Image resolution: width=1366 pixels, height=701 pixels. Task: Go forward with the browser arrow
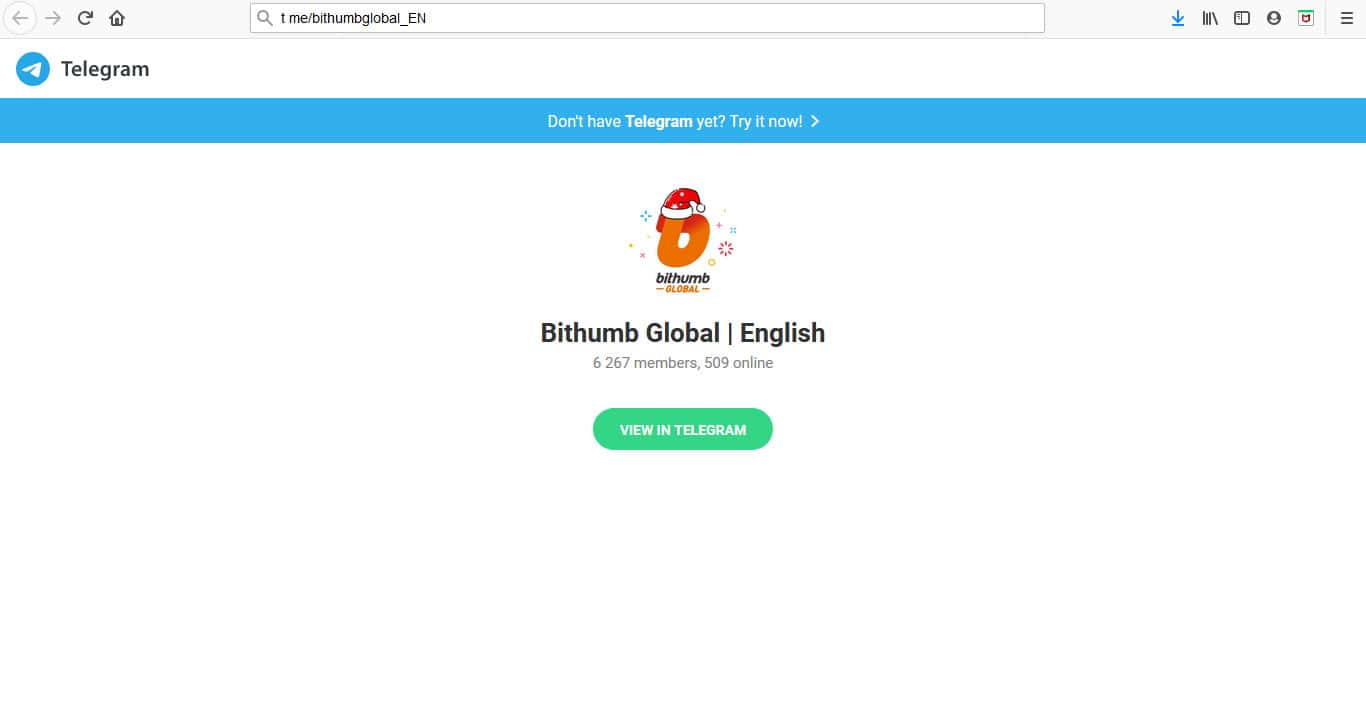53,18
